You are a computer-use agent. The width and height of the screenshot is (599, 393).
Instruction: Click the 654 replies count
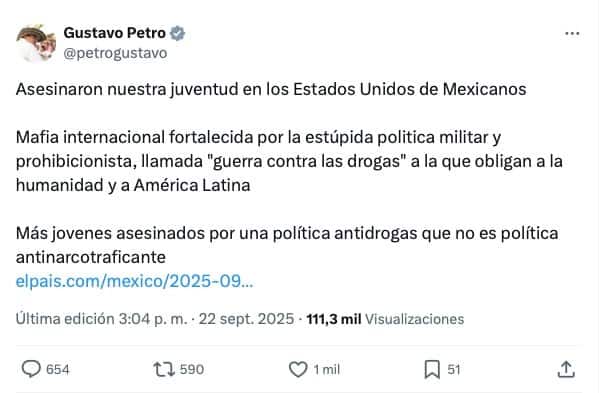(58, 369)
